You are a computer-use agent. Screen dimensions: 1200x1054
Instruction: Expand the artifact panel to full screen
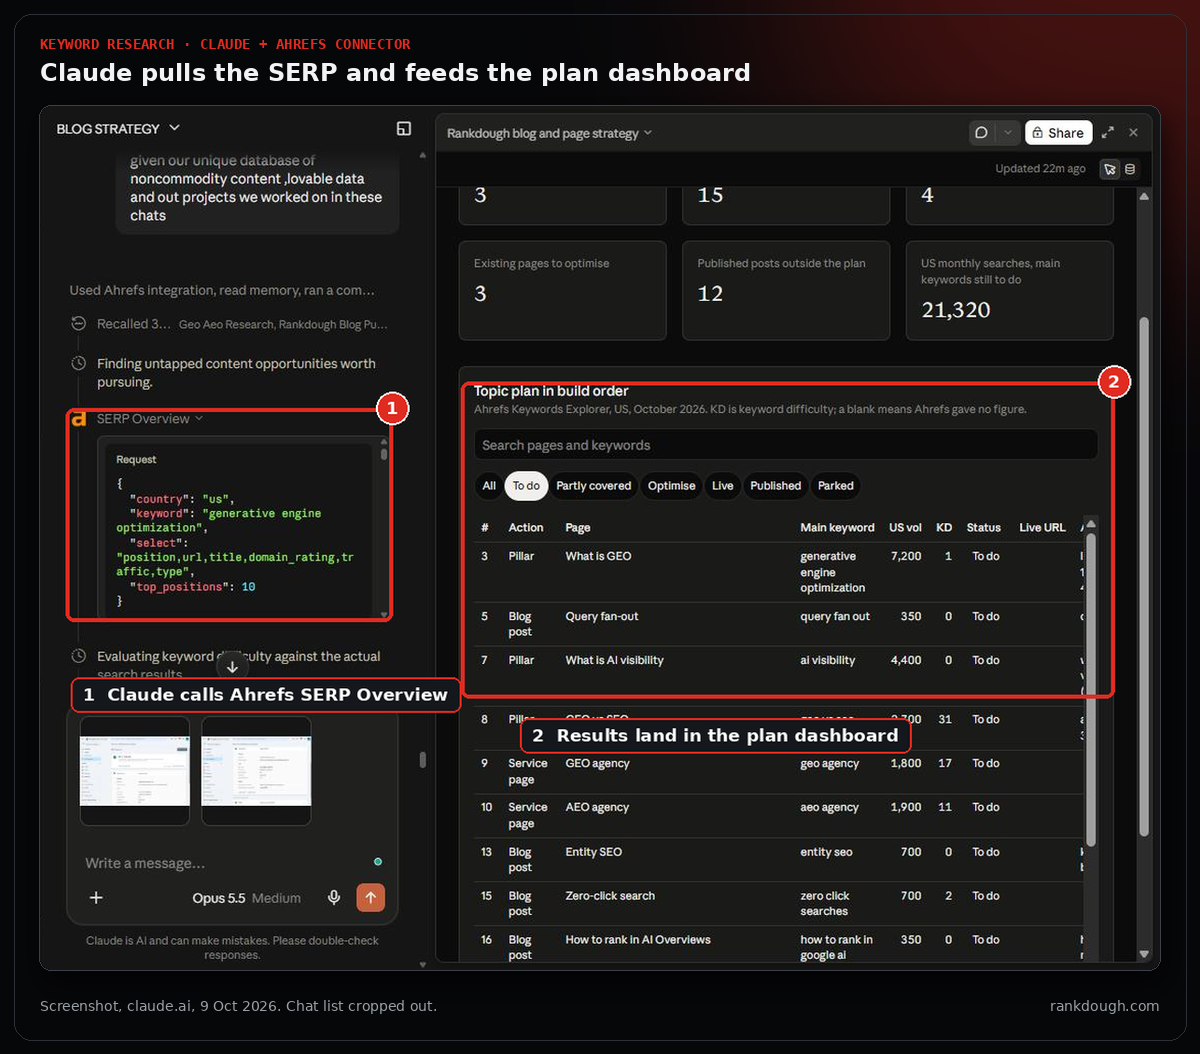click(x=1107, y=132)
